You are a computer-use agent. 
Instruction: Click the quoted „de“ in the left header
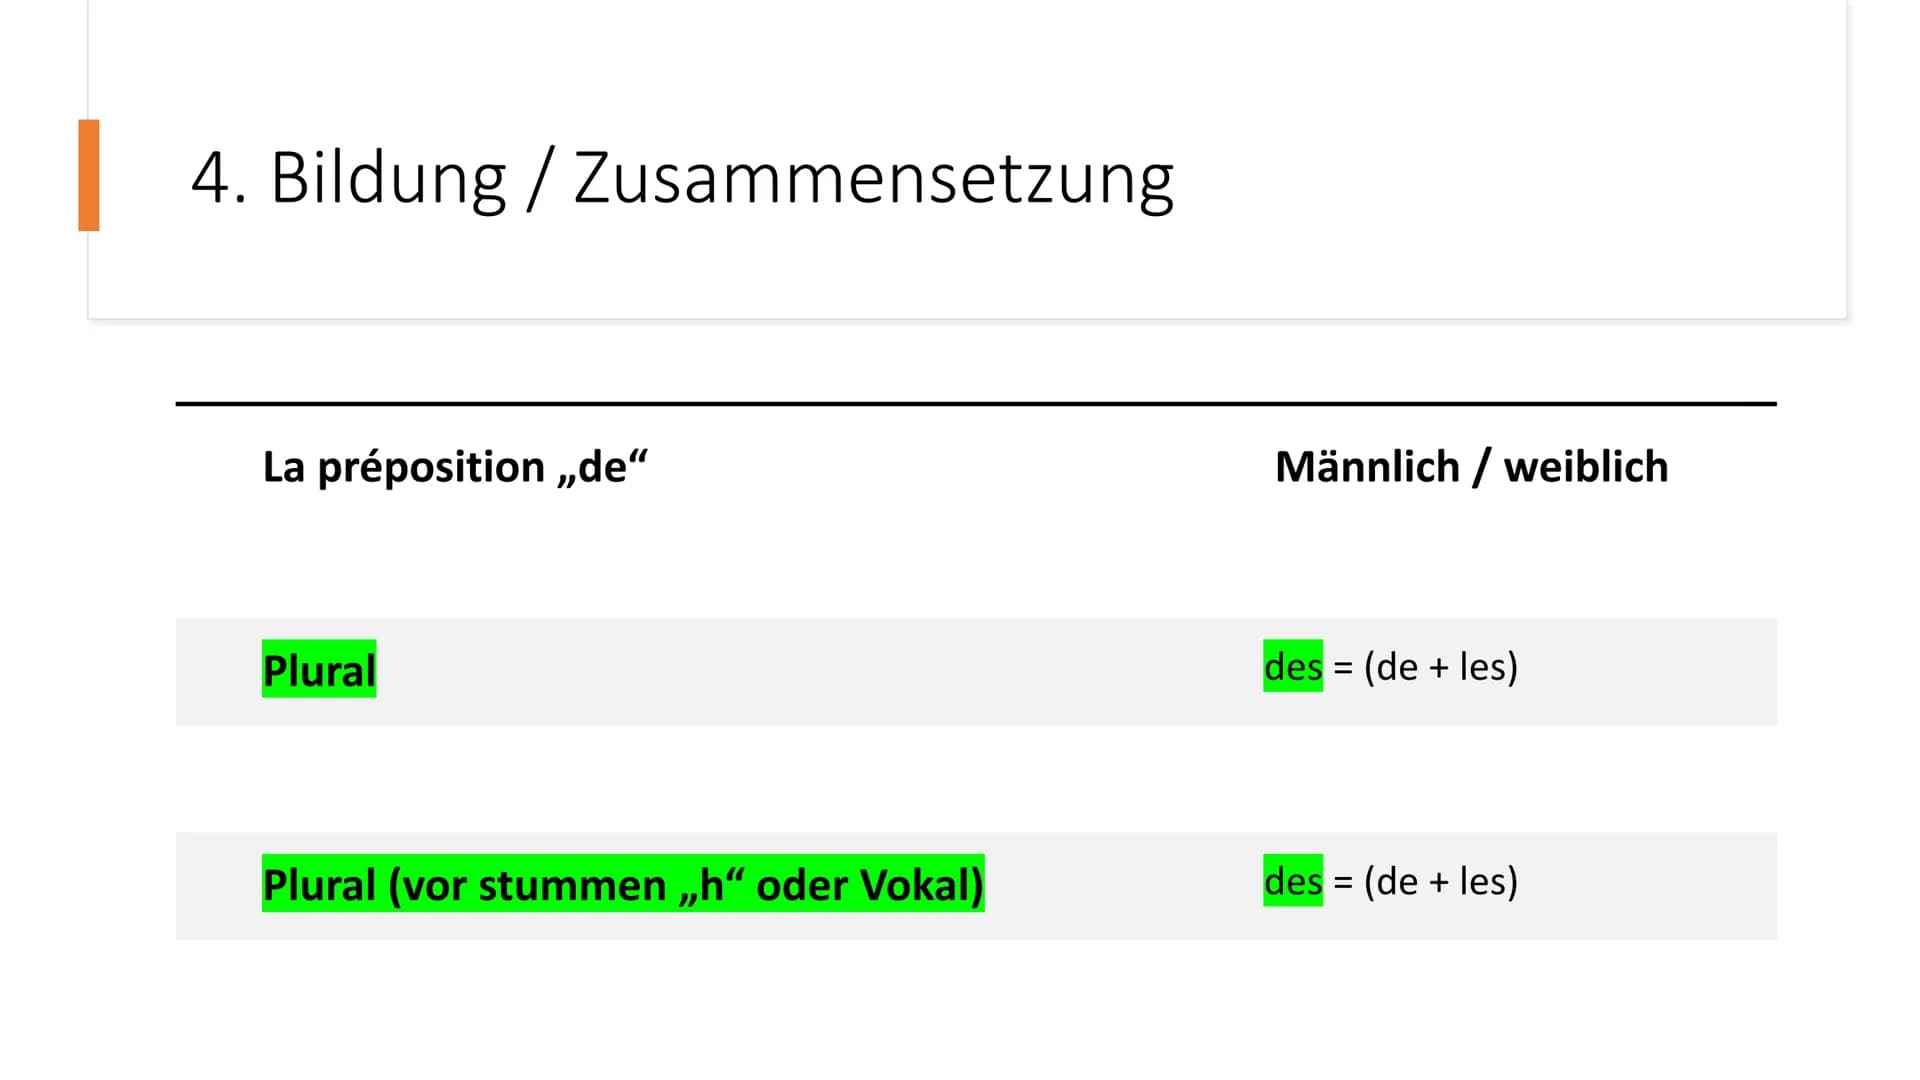point(602,467)
